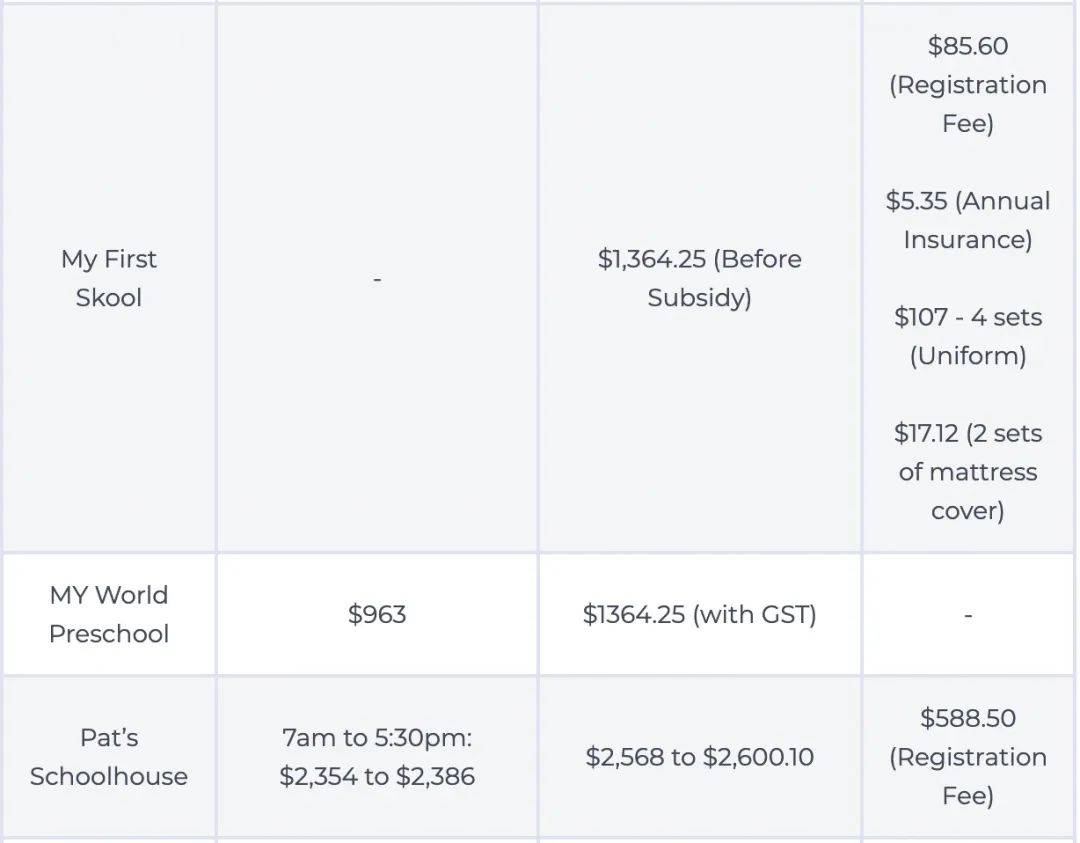
Task: Click the "(Uniform)" label
Action: [968, 356]
